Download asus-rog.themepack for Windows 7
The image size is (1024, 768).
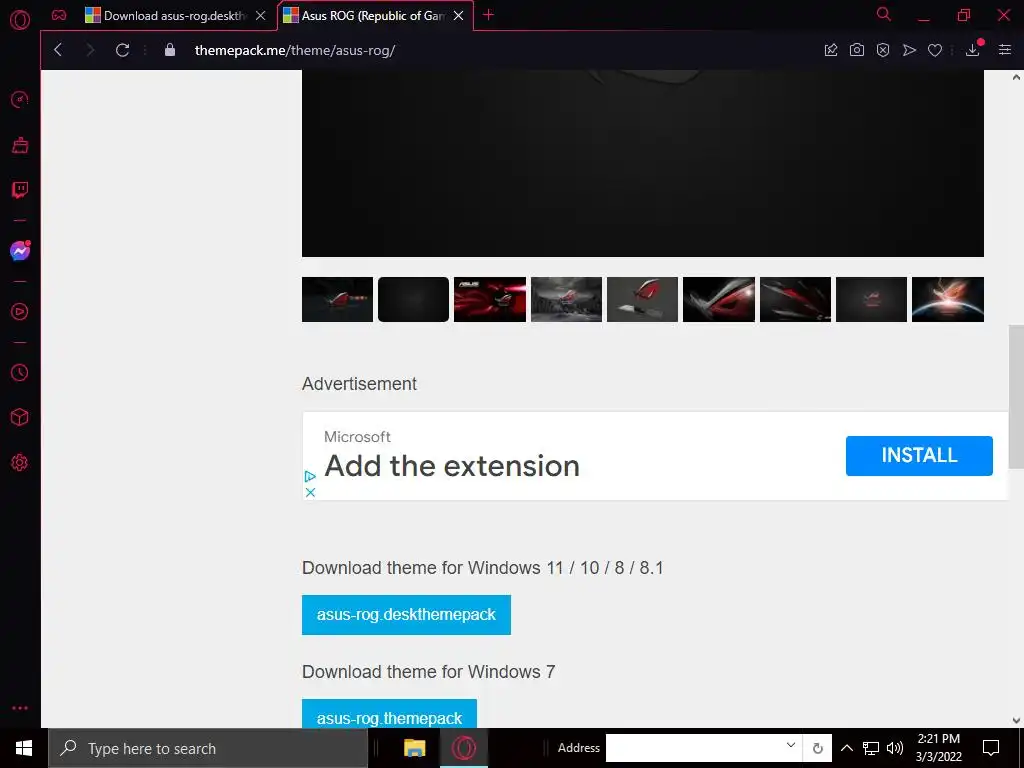(389, 714)
